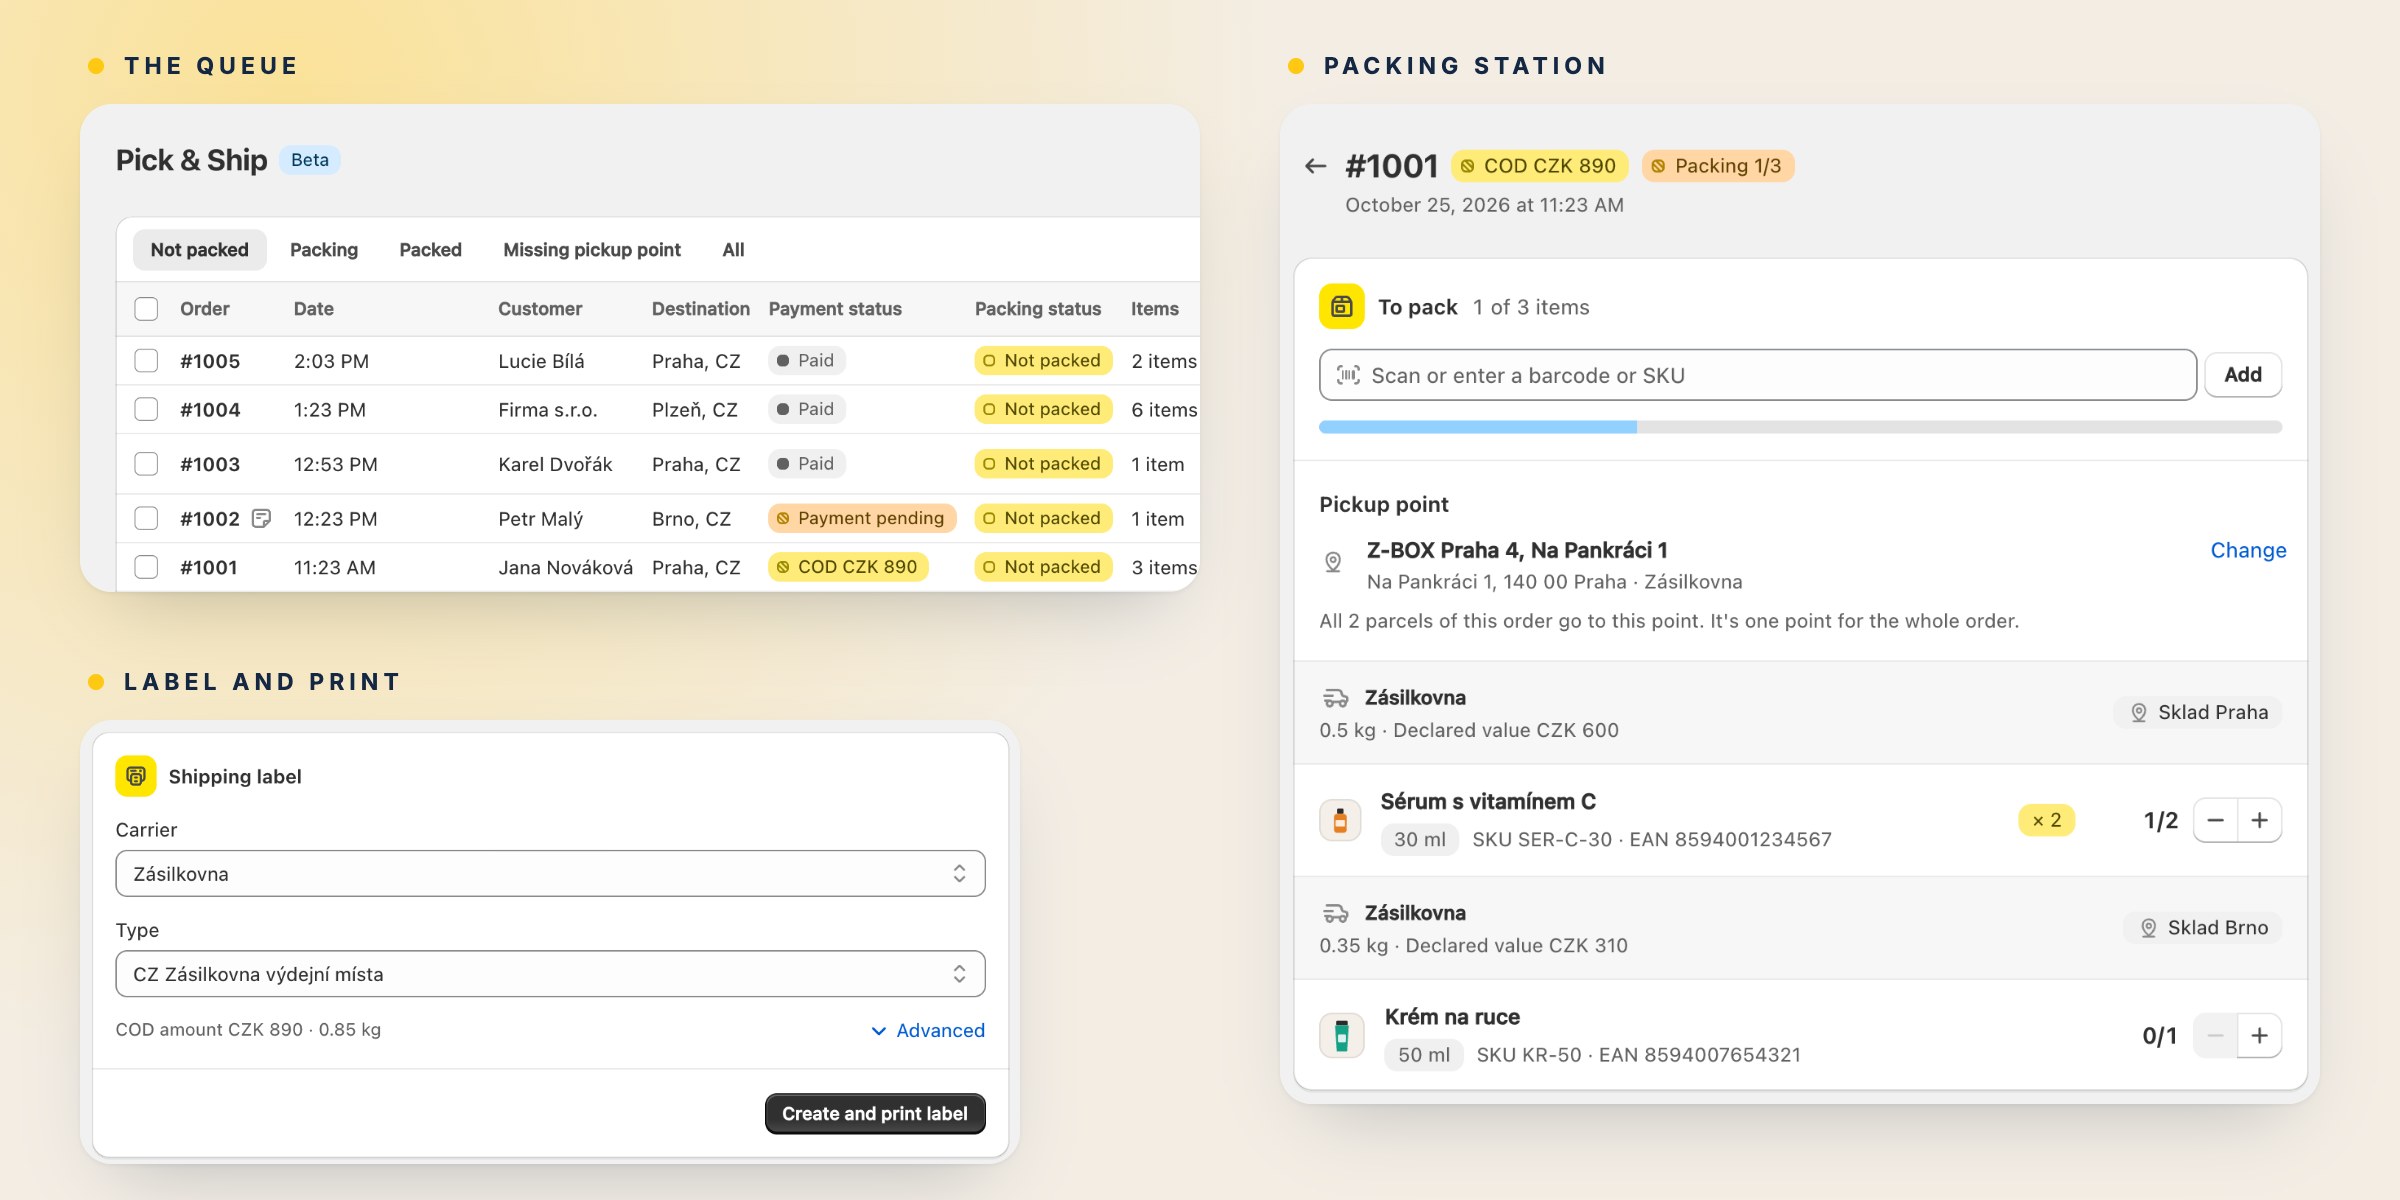The width and height of the screenshot is (2400, 1200).
Task: Select the checkbox for order #1003
Action: point(146,464)
